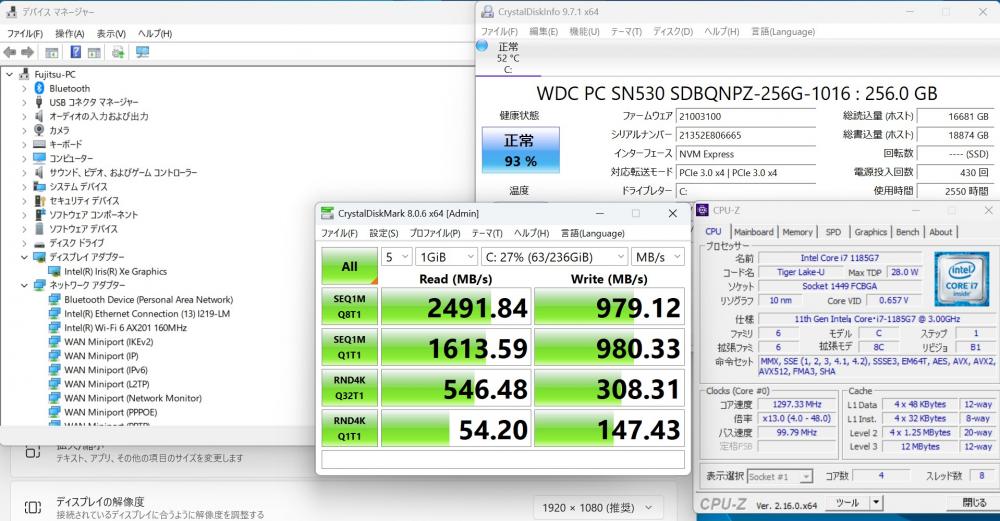Switch to the Memory tab in CPU-Z

coord(797,232)
